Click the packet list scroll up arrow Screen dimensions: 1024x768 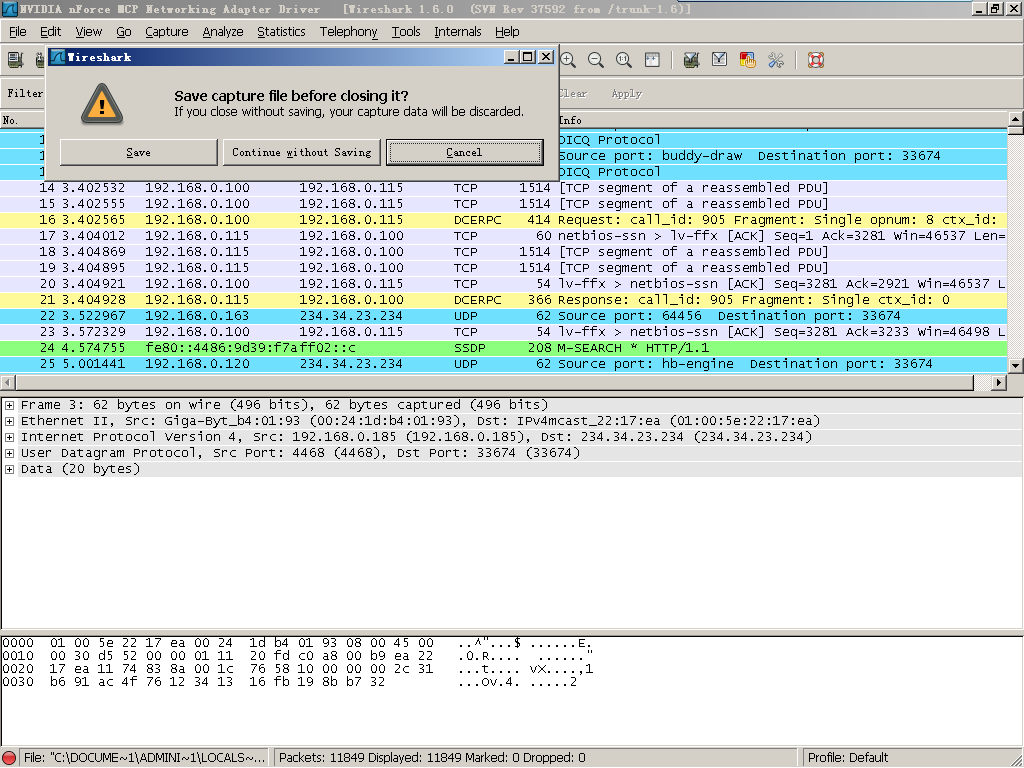coord(1016,120)
